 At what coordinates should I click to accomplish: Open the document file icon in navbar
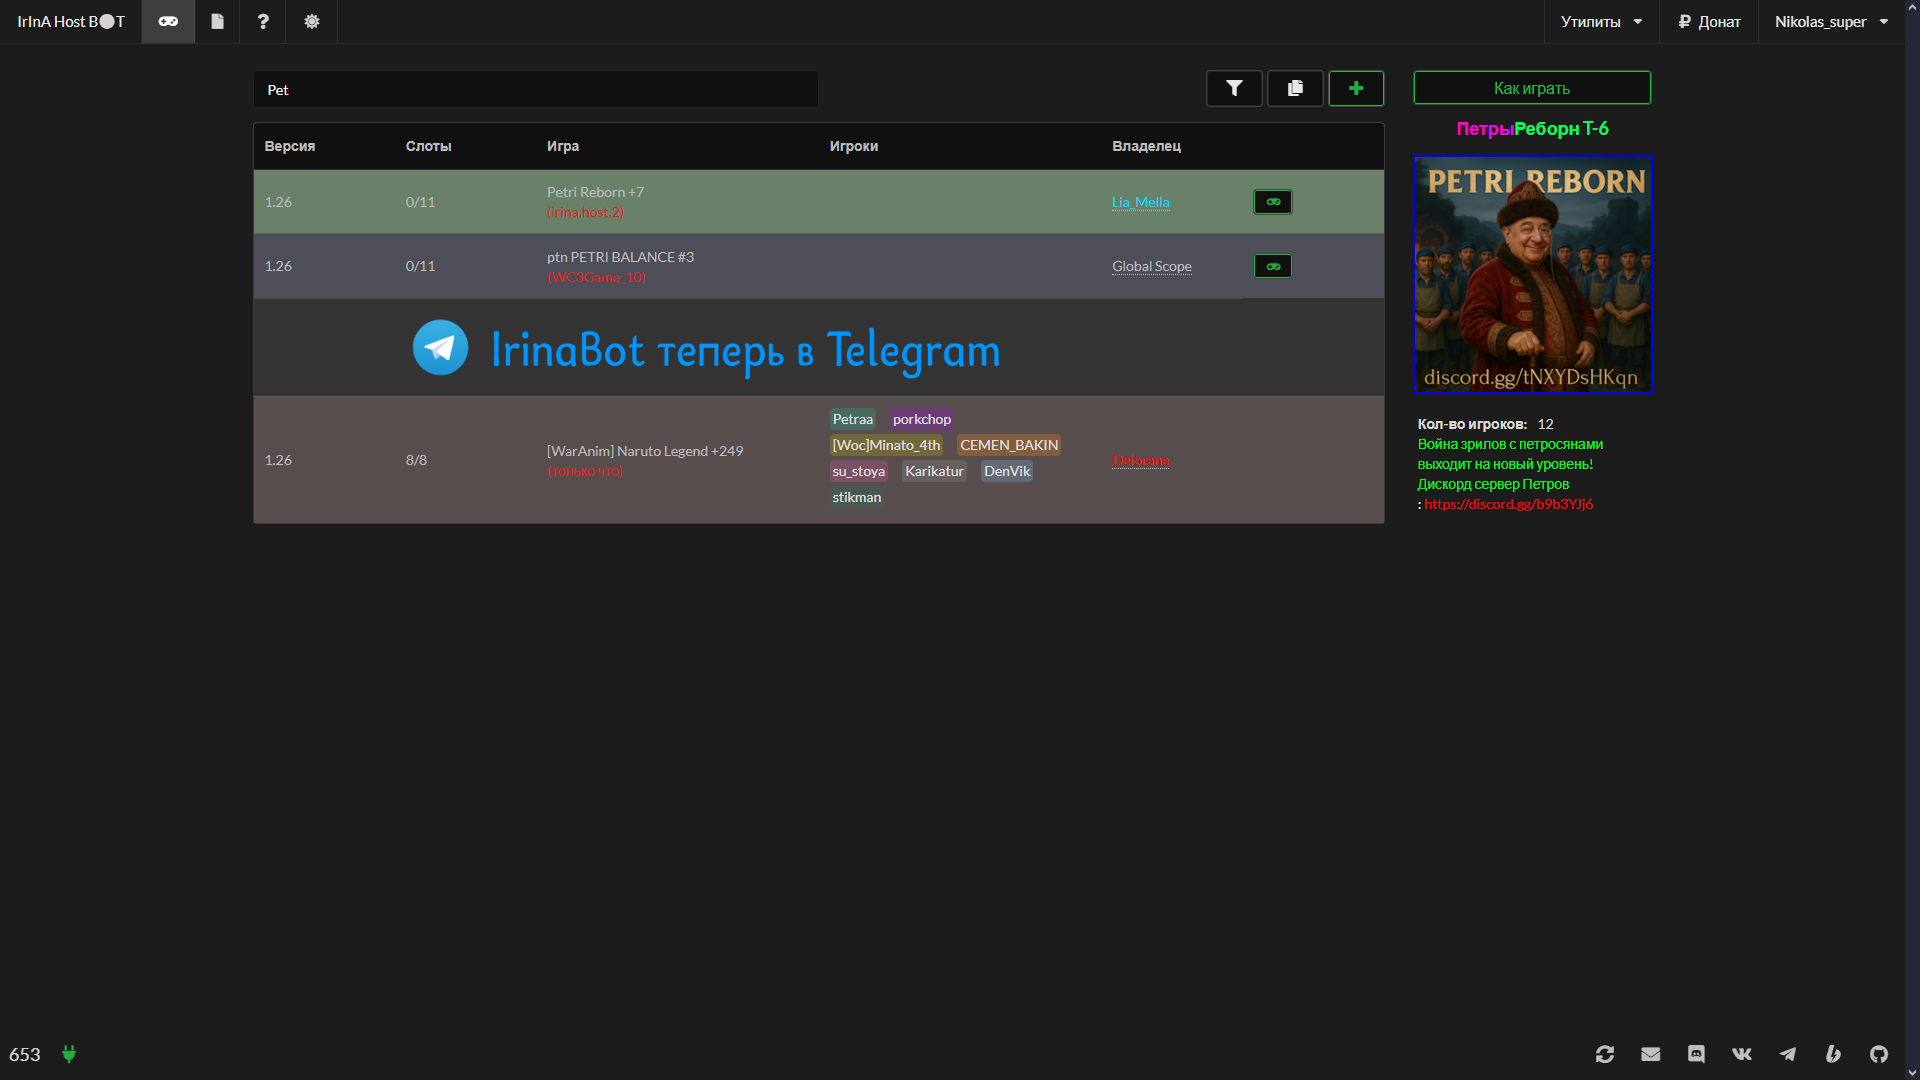click(217, 21)
